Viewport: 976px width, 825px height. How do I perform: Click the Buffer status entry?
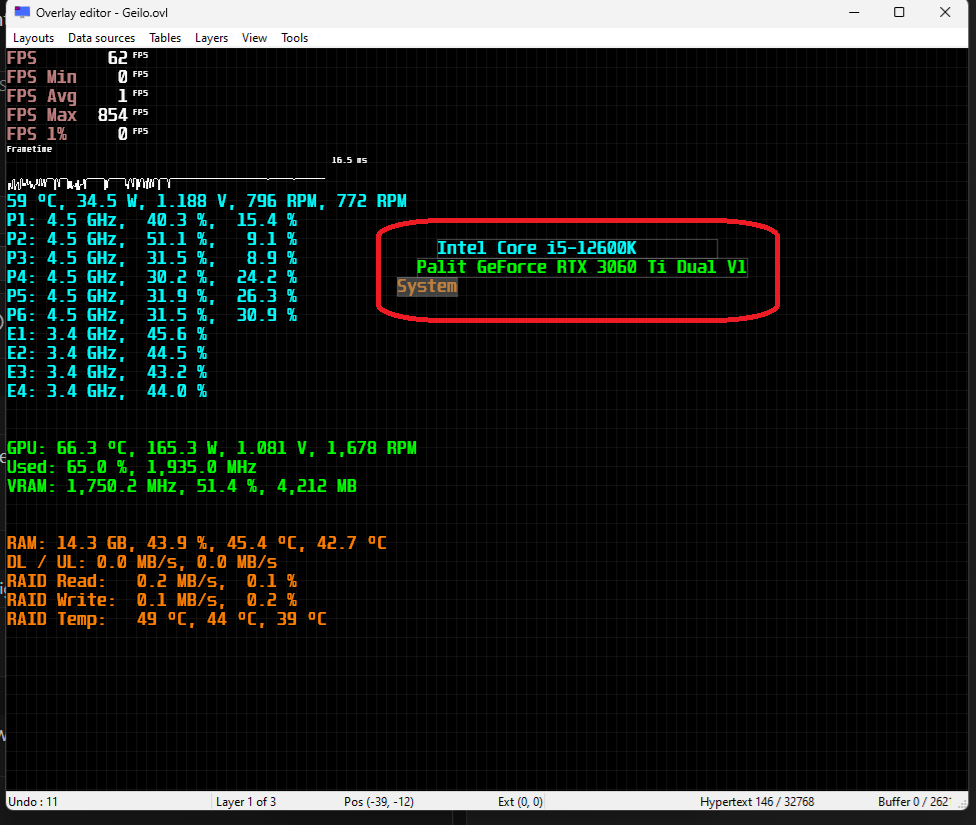click(914, 802)
